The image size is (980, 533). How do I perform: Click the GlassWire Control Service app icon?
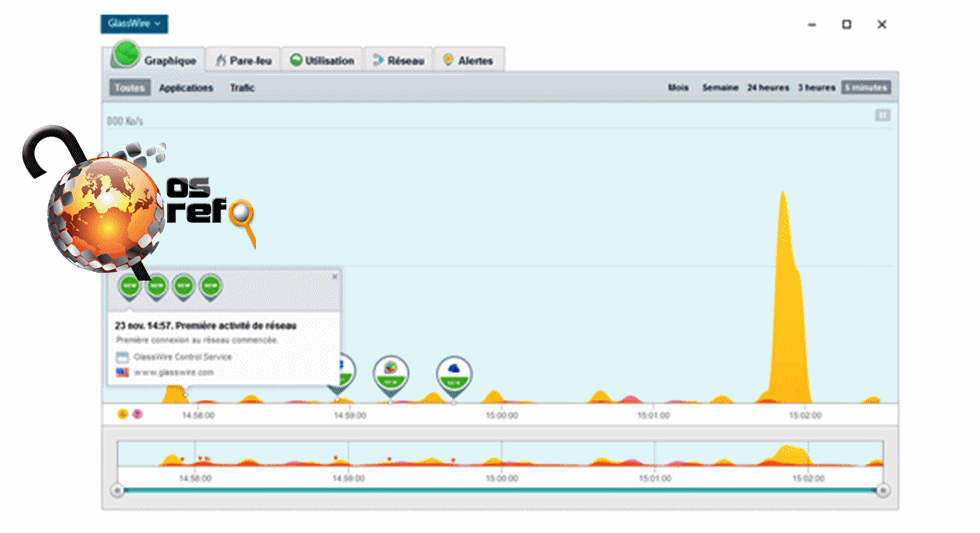(x=122, y=357)
